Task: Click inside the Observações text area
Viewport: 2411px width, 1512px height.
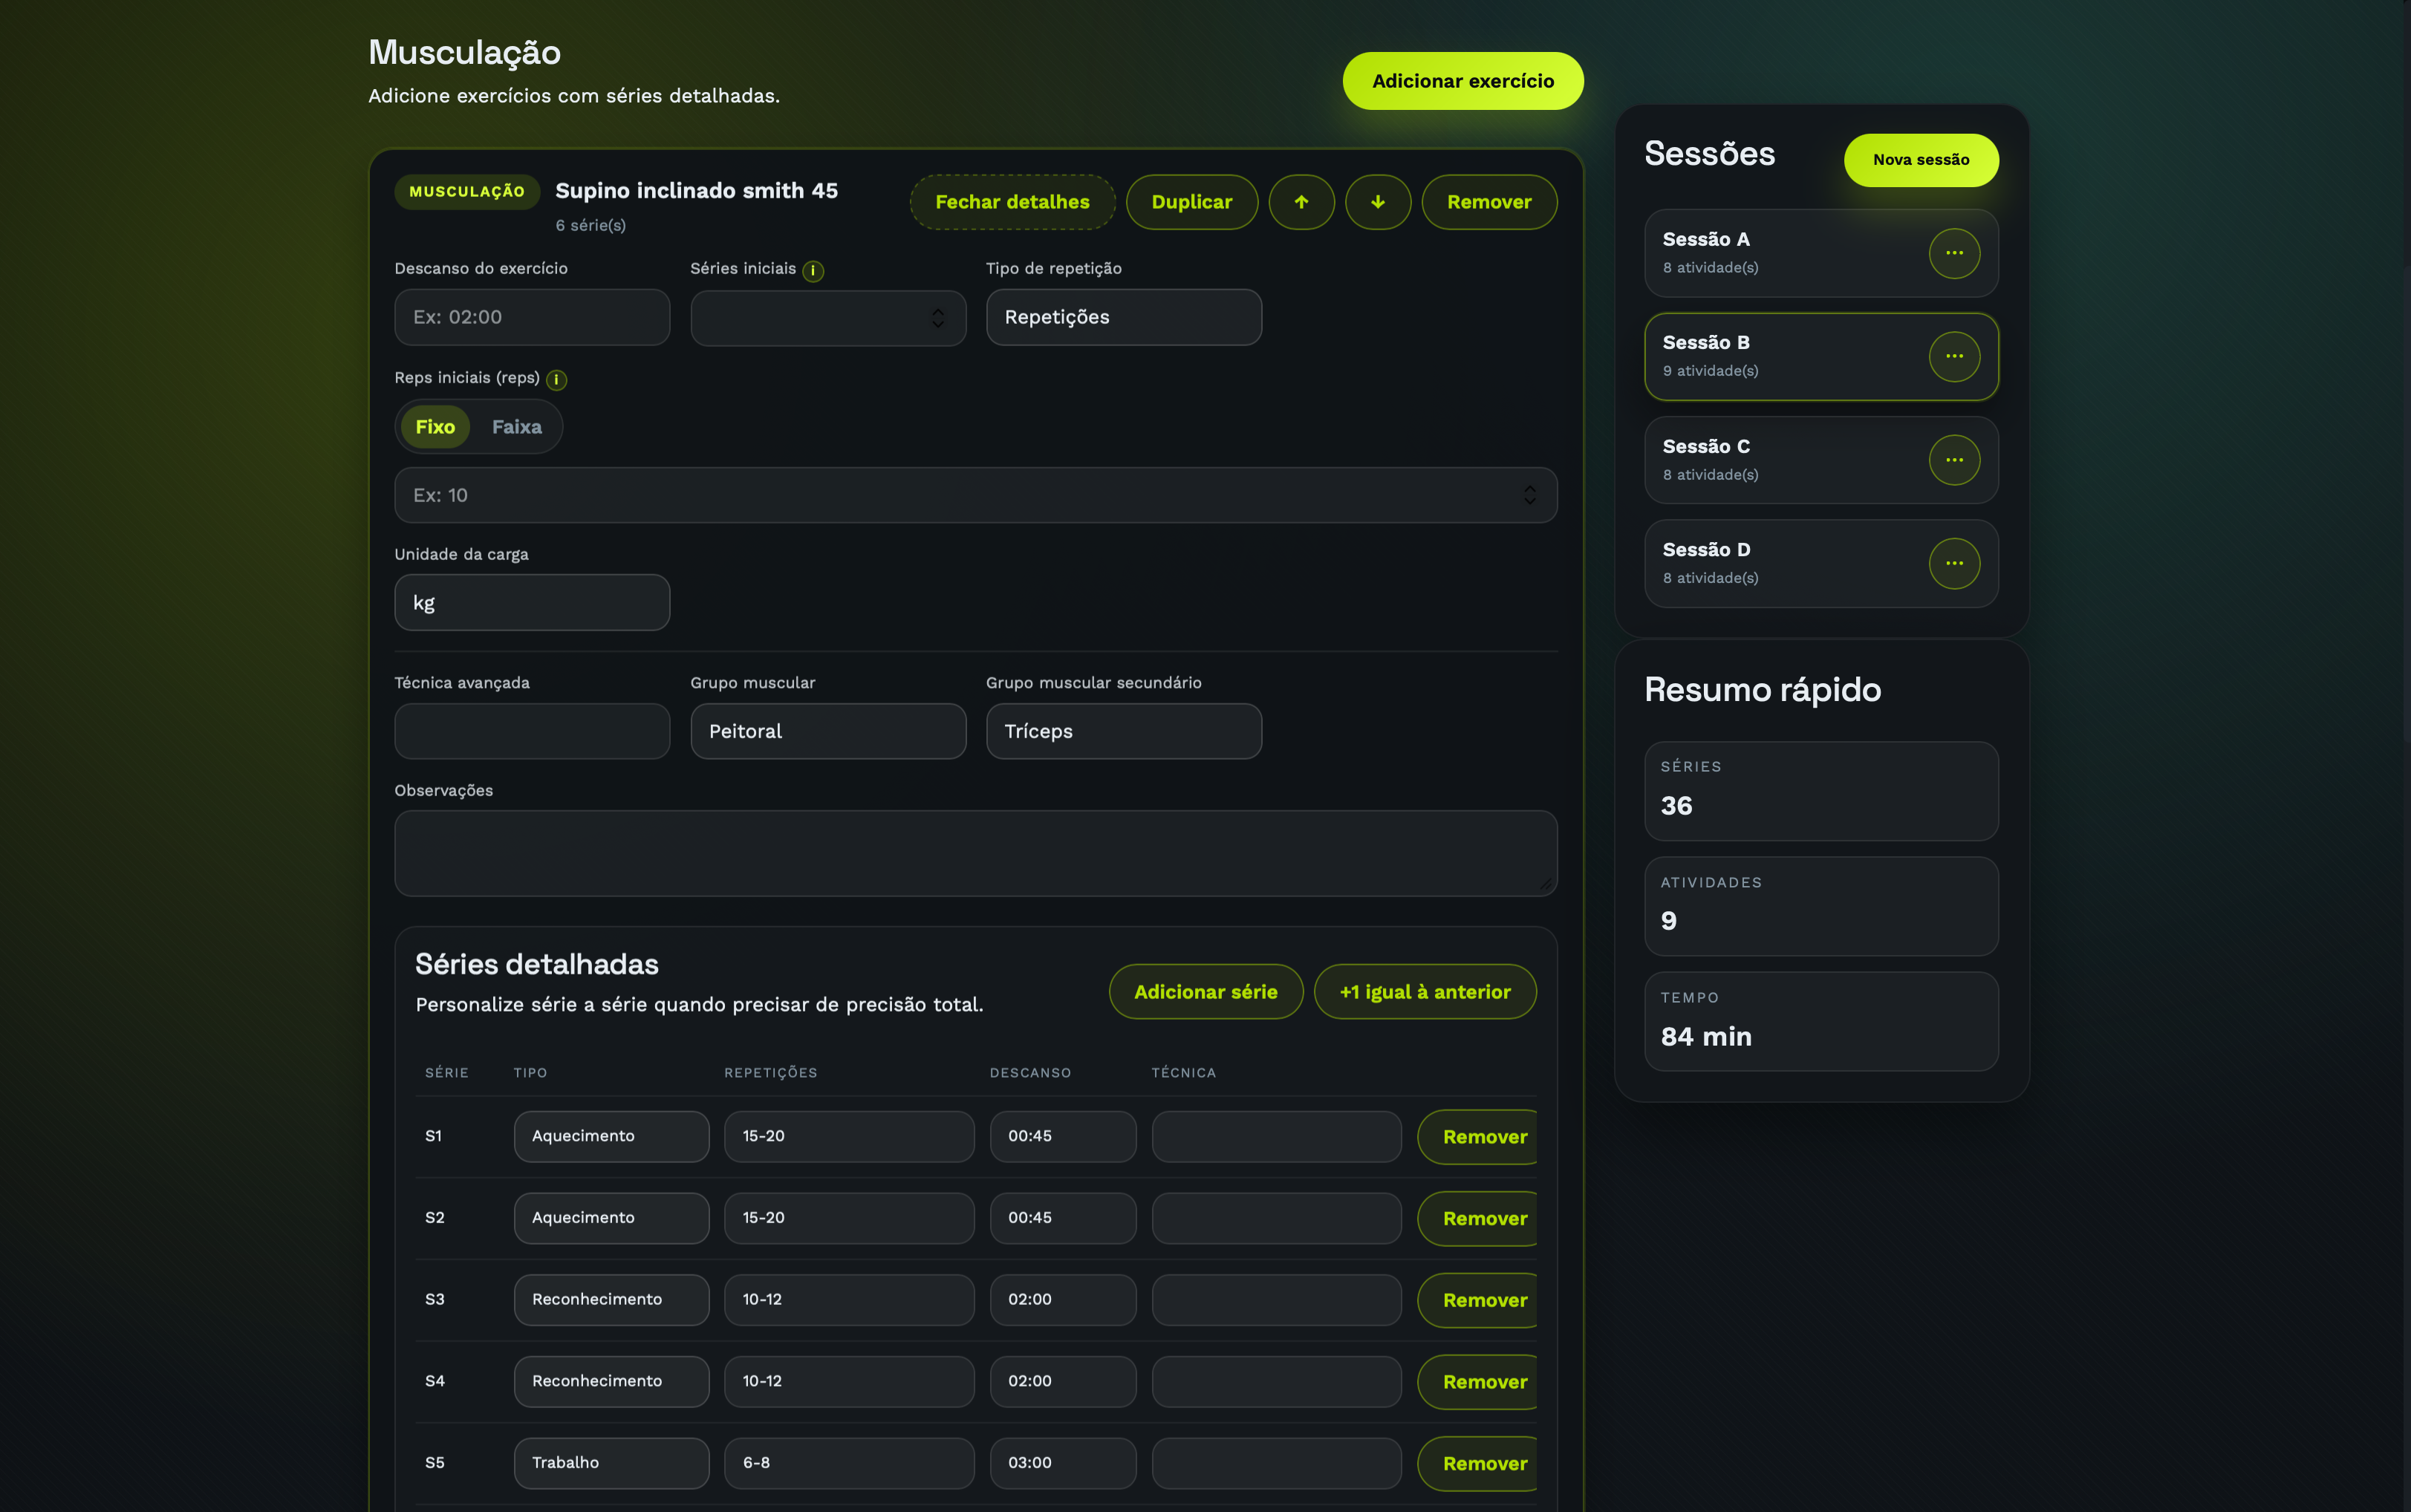Action: click(974, 853)
